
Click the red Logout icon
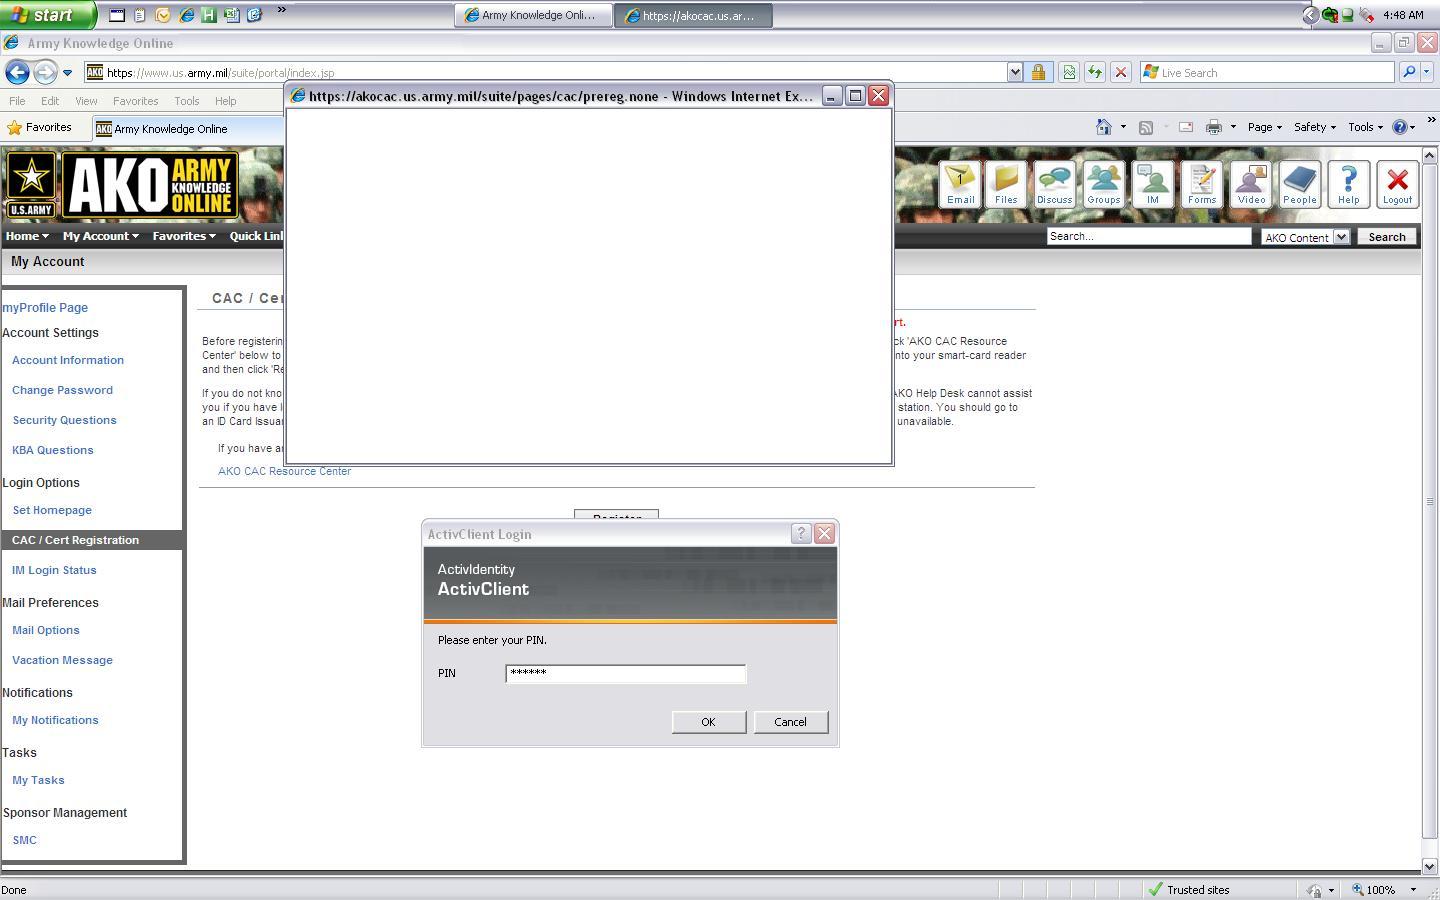(1397, 184)
